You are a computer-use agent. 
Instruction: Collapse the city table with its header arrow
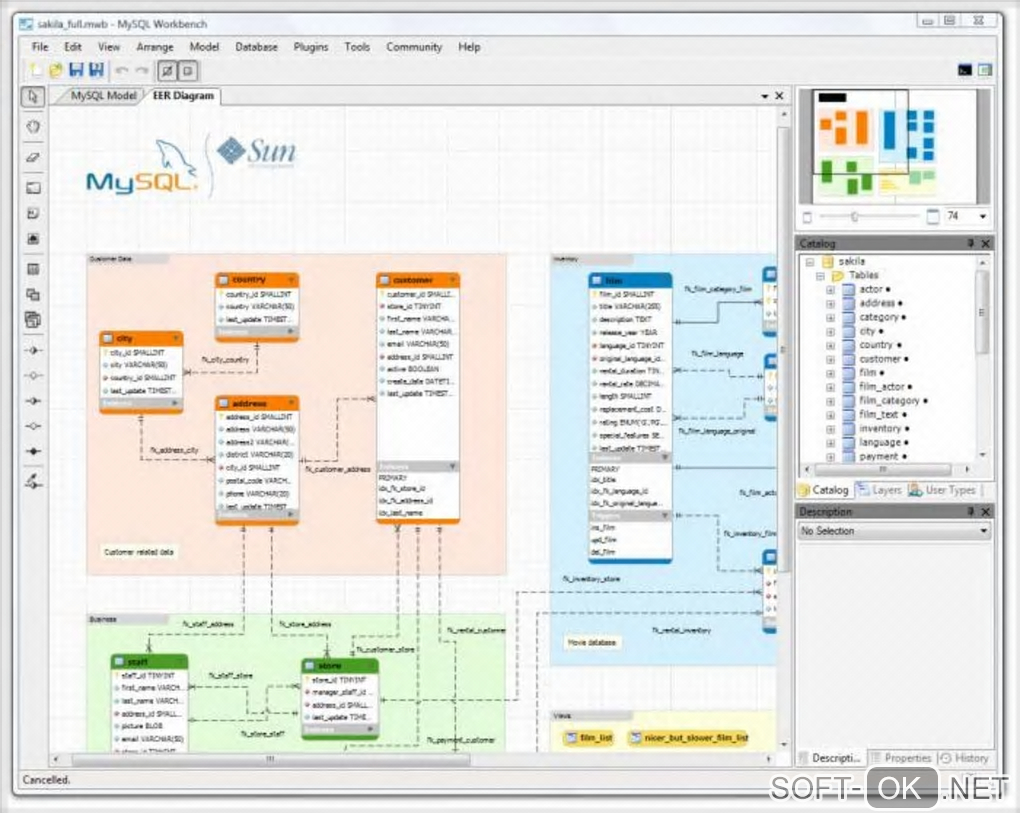pos(175,338)
